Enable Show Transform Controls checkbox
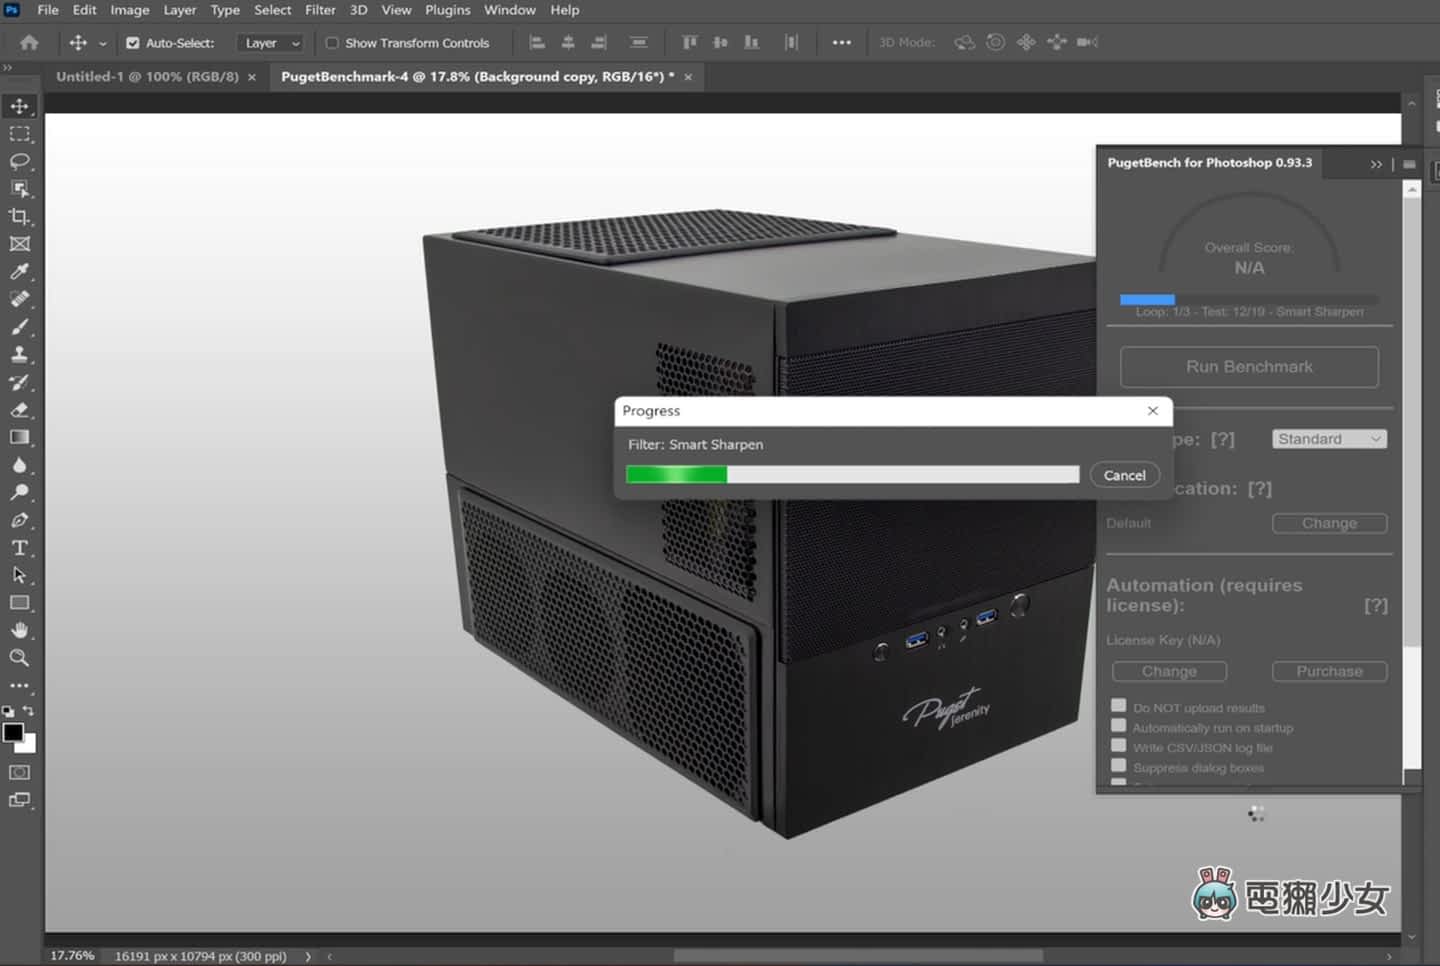The width and height of the screenshot is (1440, 966). coord(332,43)
